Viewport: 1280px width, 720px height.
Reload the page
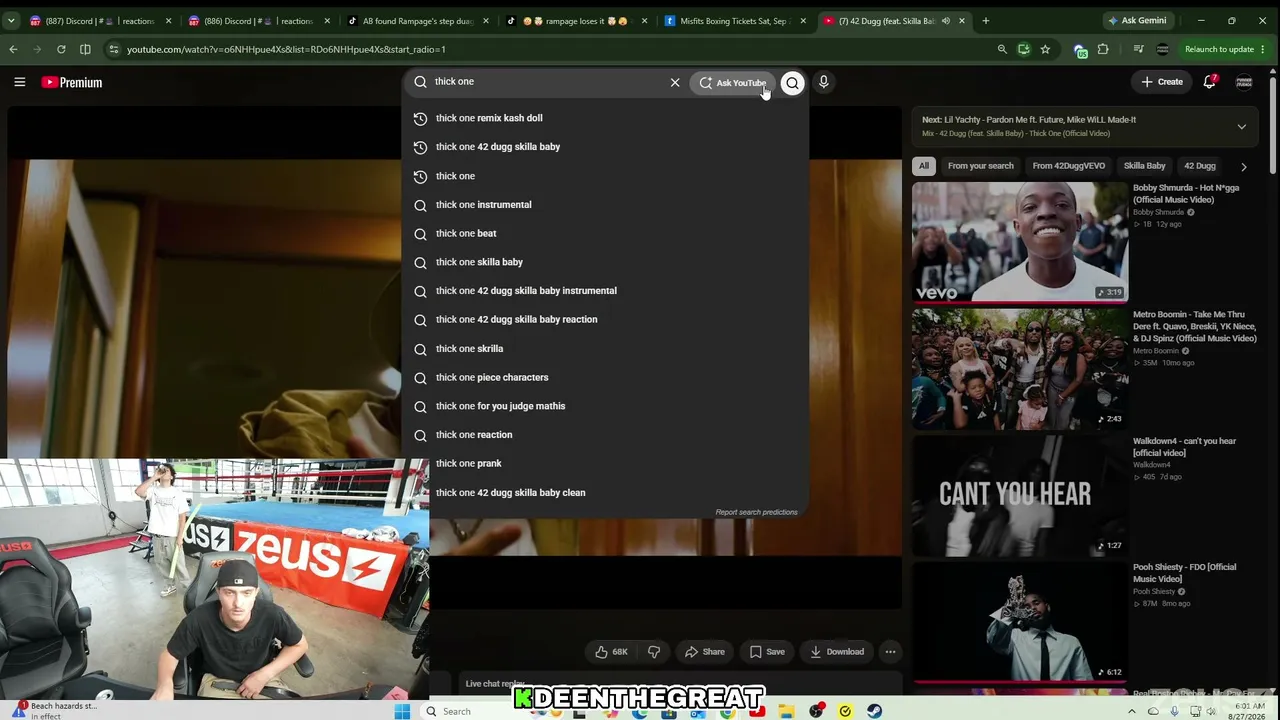tap(61, 49)
